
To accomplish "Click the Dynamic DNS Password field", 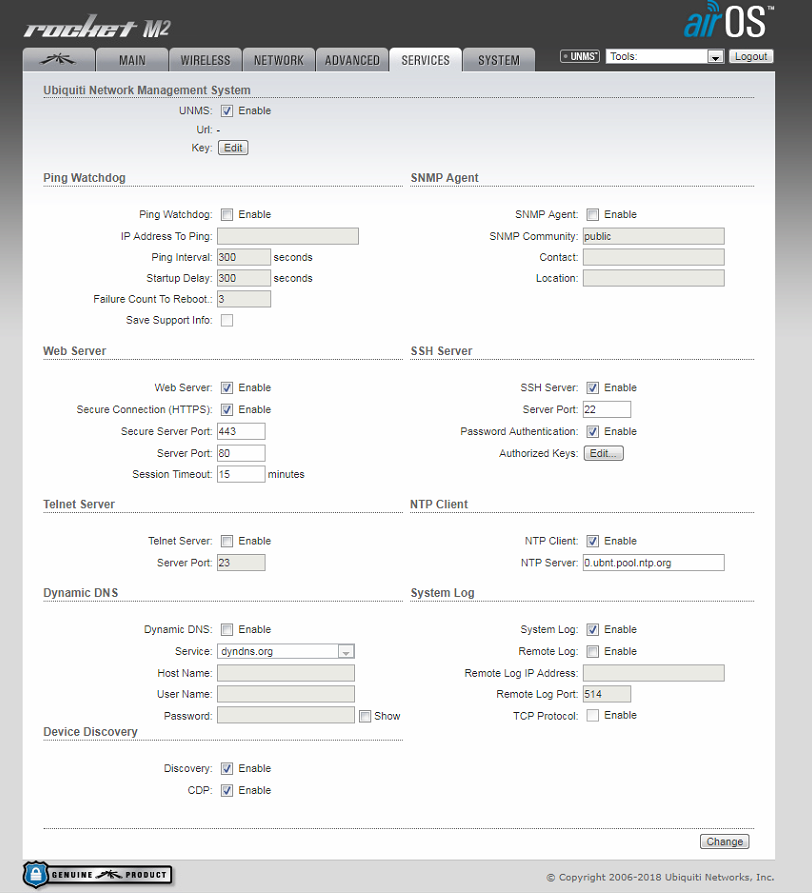I will (286, 715).
